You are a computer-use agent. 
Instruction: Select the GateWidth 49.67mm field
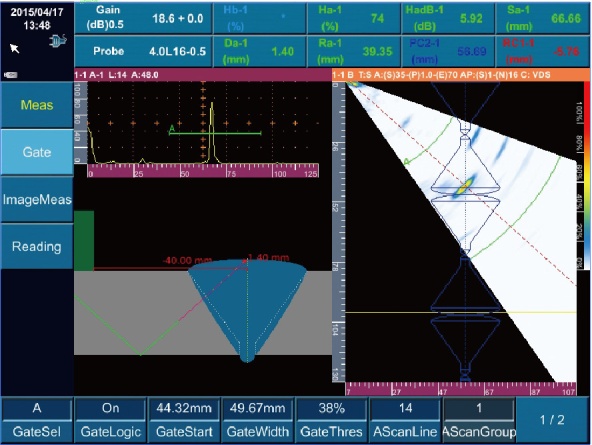257,420
